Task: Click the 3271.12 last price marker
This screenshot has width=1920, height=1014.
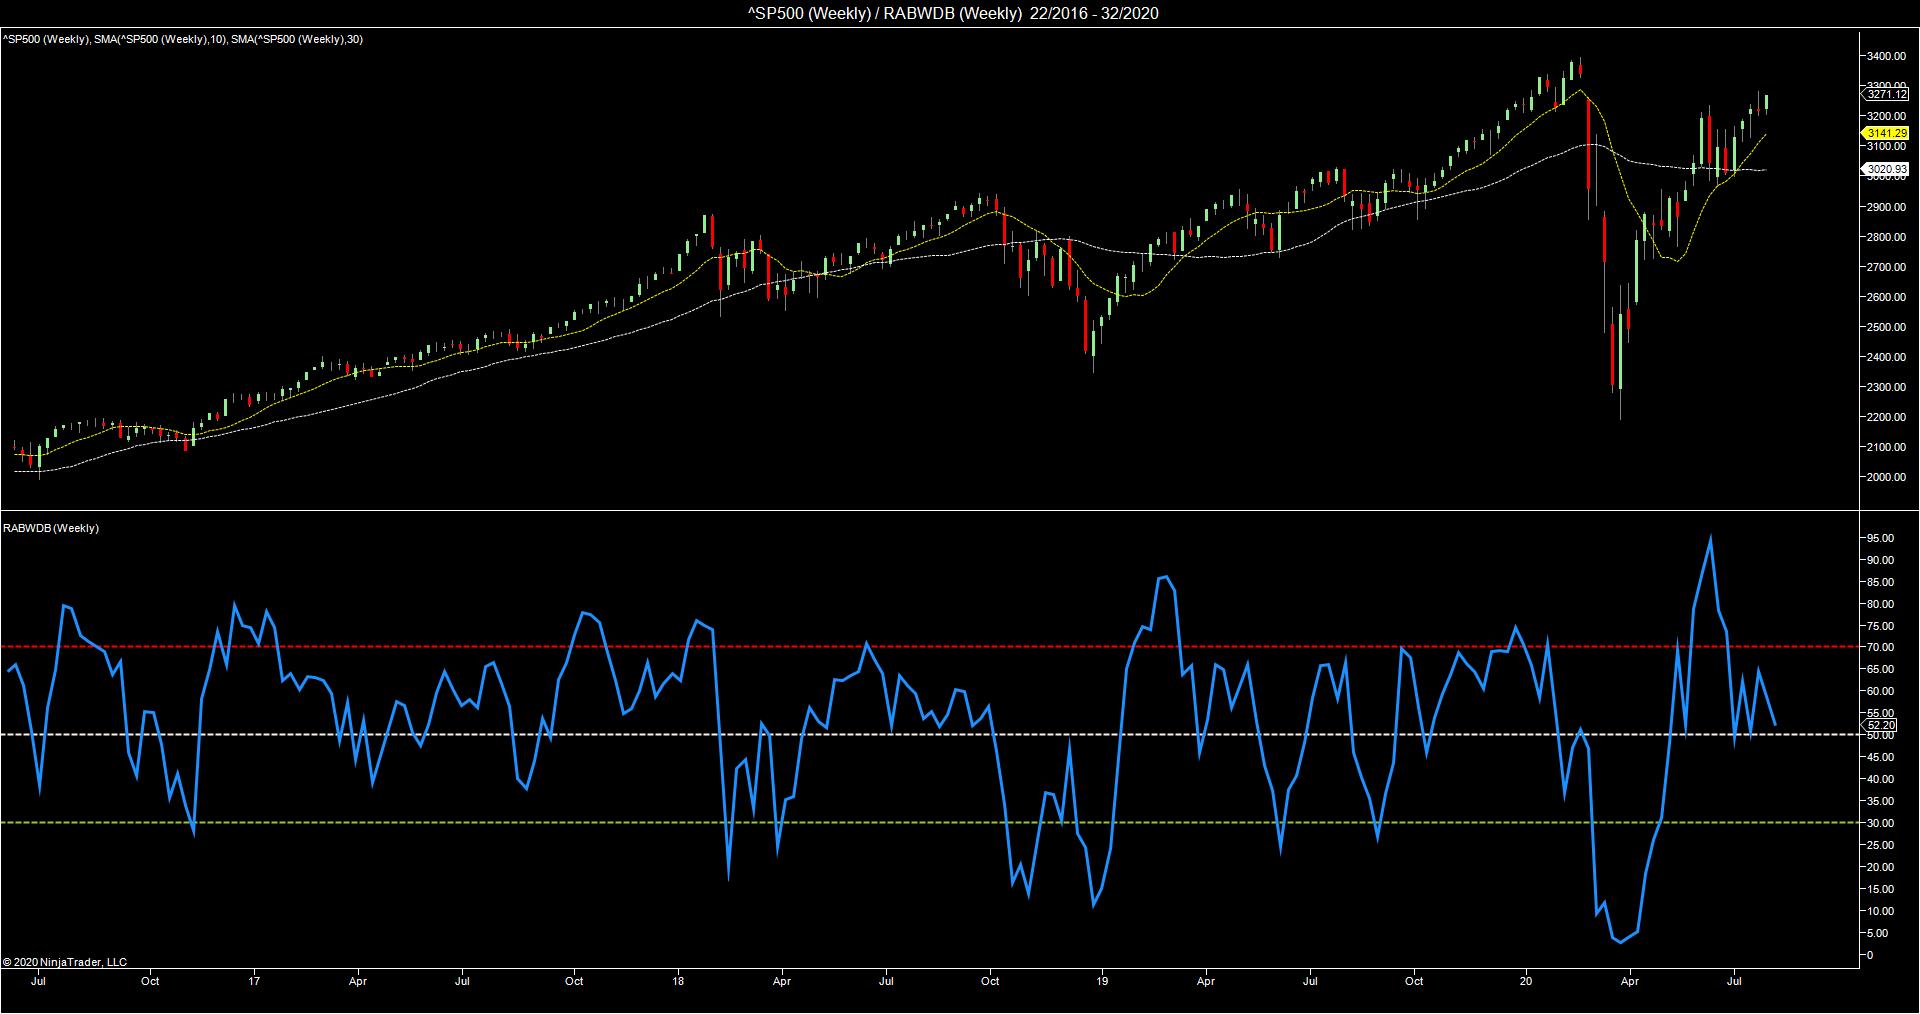Action: [x=1884, y=94]
